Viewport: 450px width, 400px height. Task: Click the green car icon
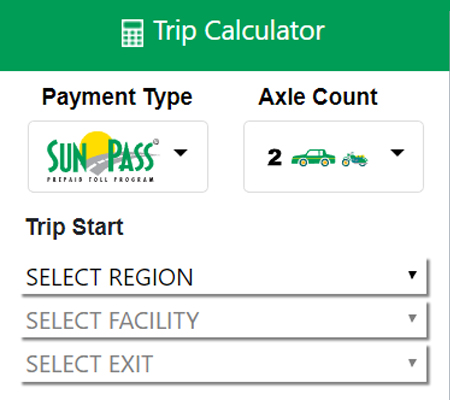pyautogui.click(x=313, y=158)
